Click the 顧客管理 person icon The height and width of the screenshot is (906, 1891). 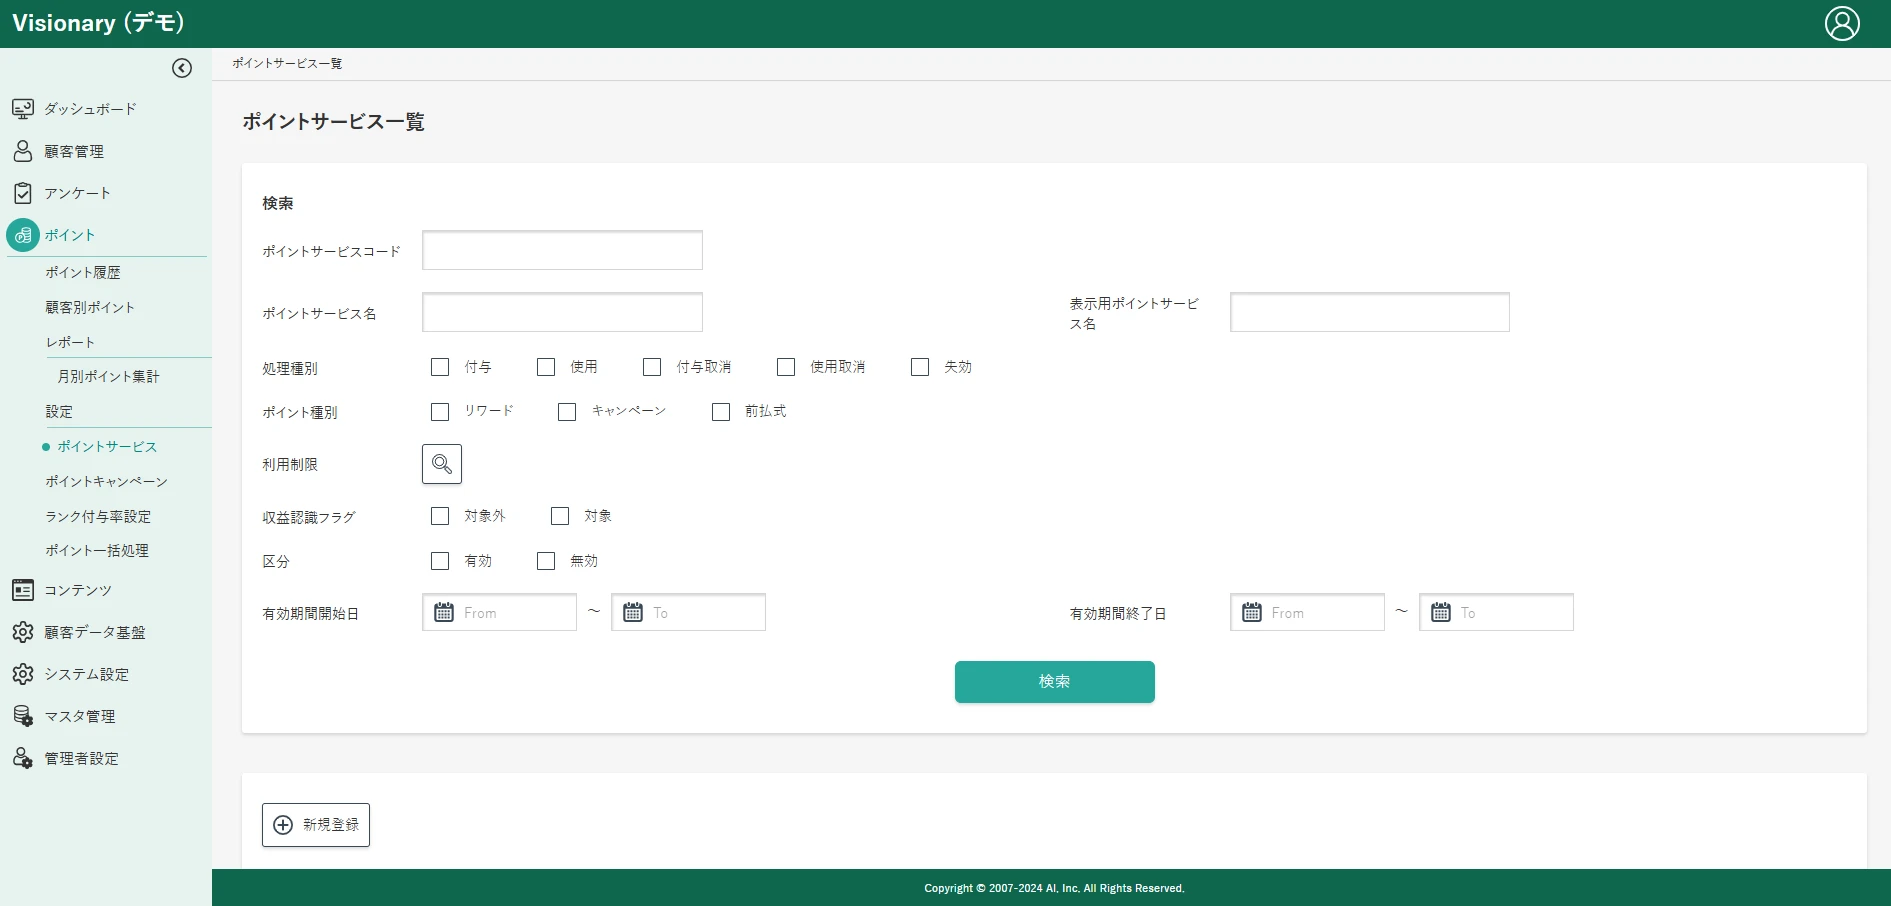[x=23, y=151]
